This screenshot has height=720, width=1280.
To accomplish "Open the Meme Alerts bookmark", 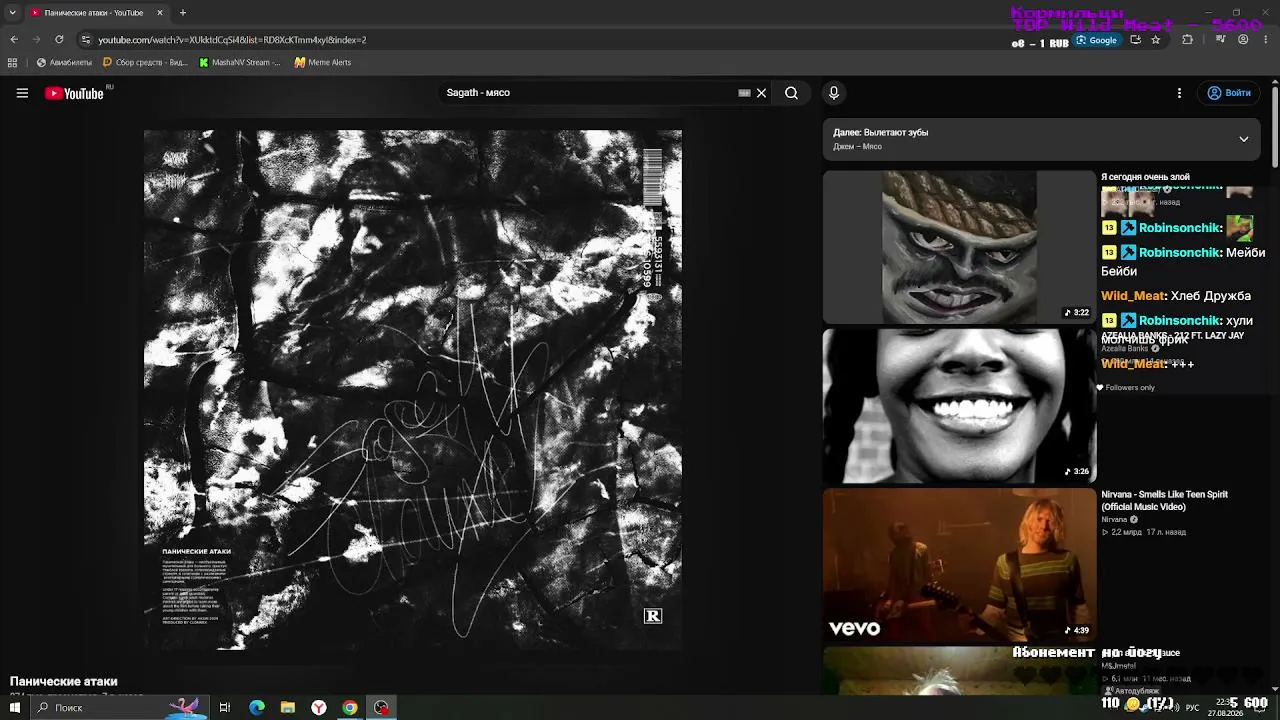I will (x=323, y=62).
